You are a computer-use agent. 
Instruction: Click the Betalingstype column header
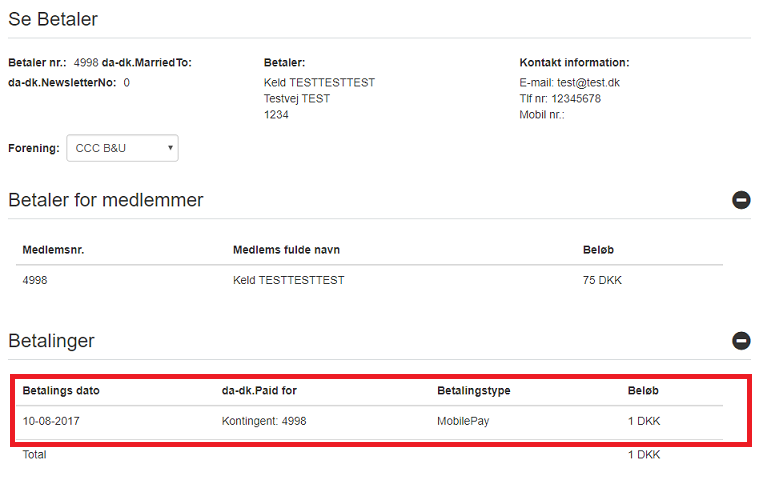point(474,390)
